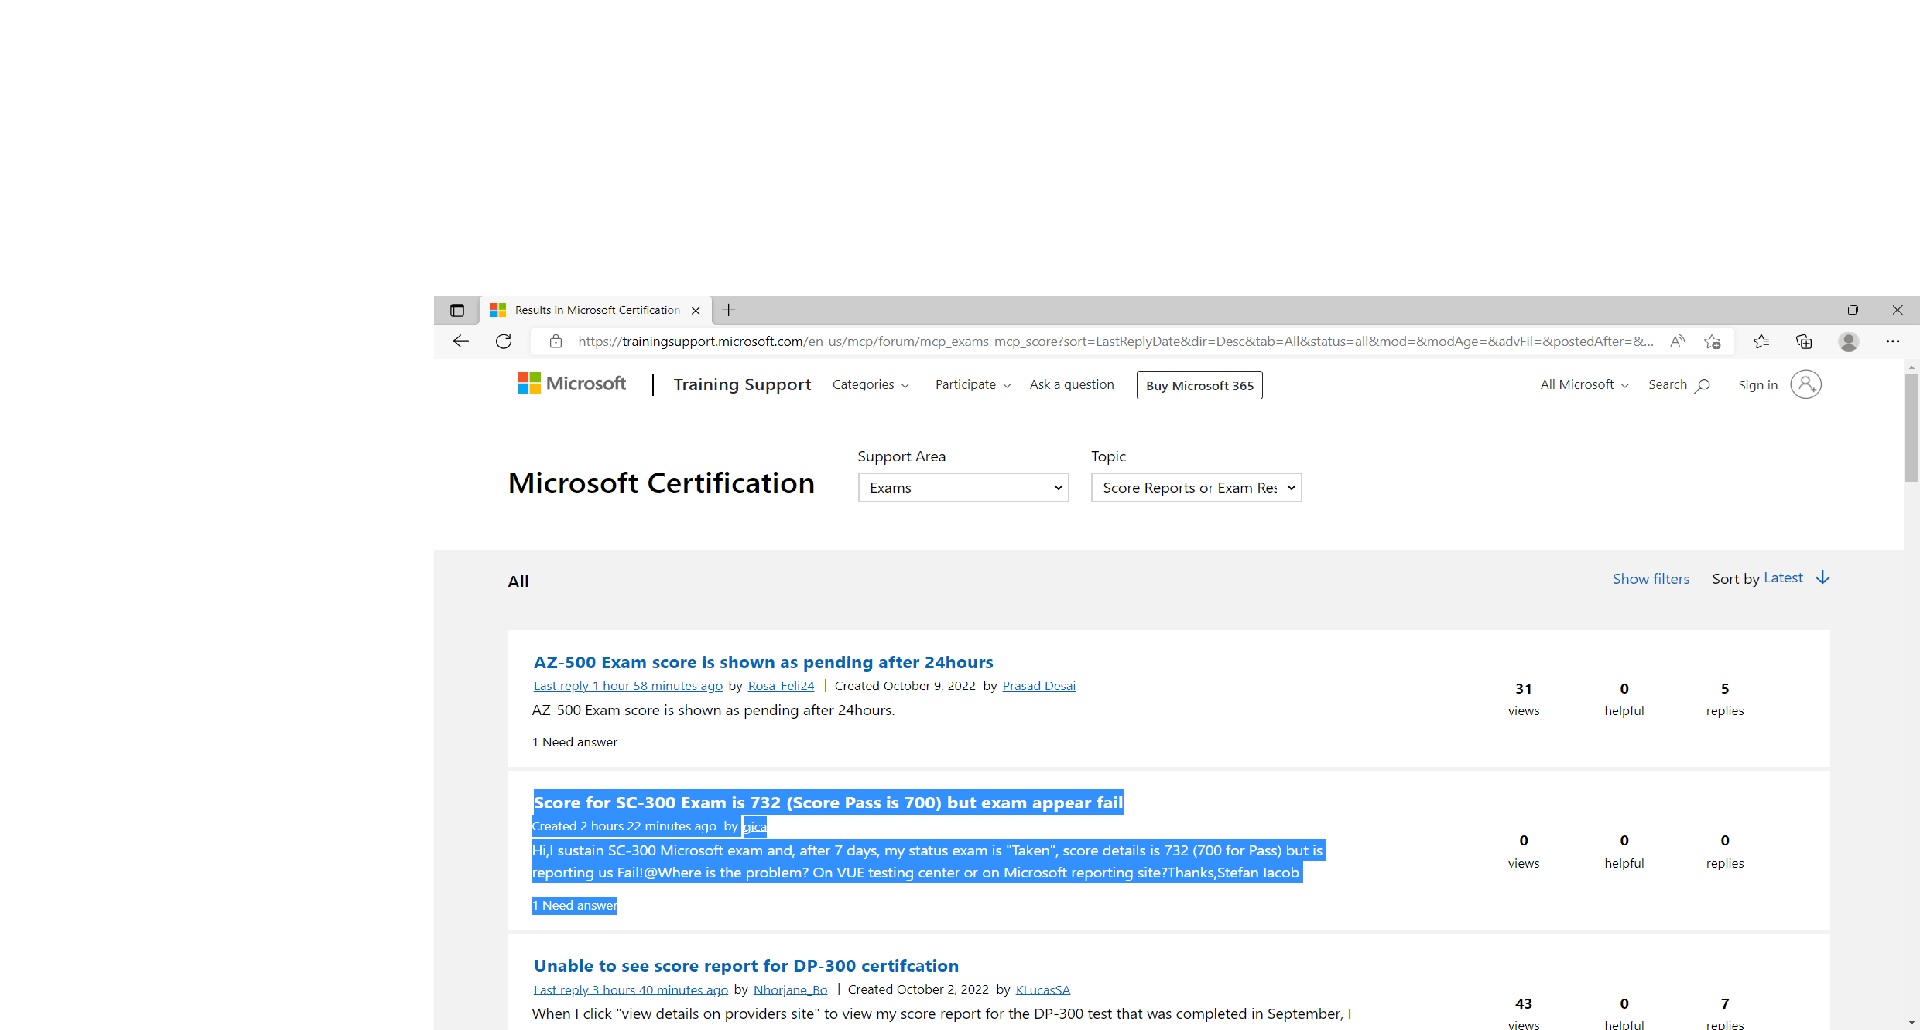Image resolution: width=1920 pixels, height=1030 pixels.
Task: Click '5 replies' on AZ-500 thread
Action: click(1725, 699)
